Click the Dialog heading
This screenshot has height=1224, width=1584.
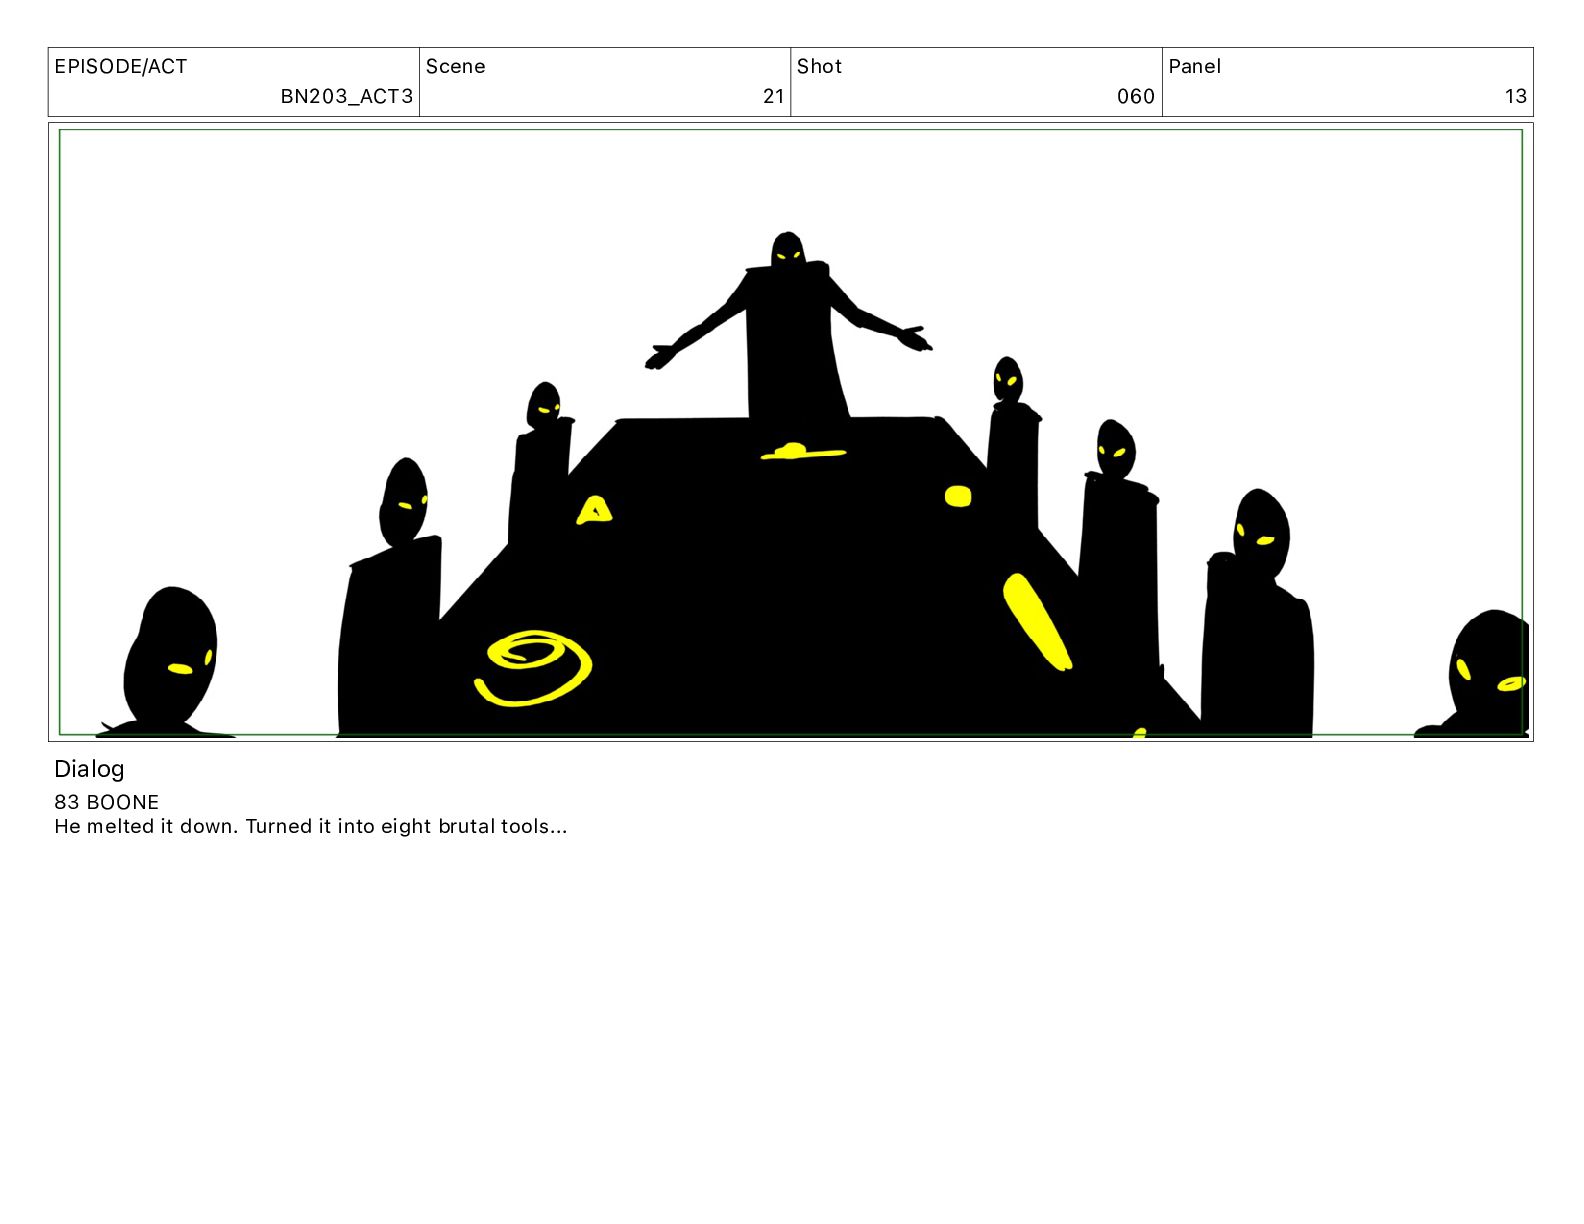pyautogui.click(x=89, y=769)
